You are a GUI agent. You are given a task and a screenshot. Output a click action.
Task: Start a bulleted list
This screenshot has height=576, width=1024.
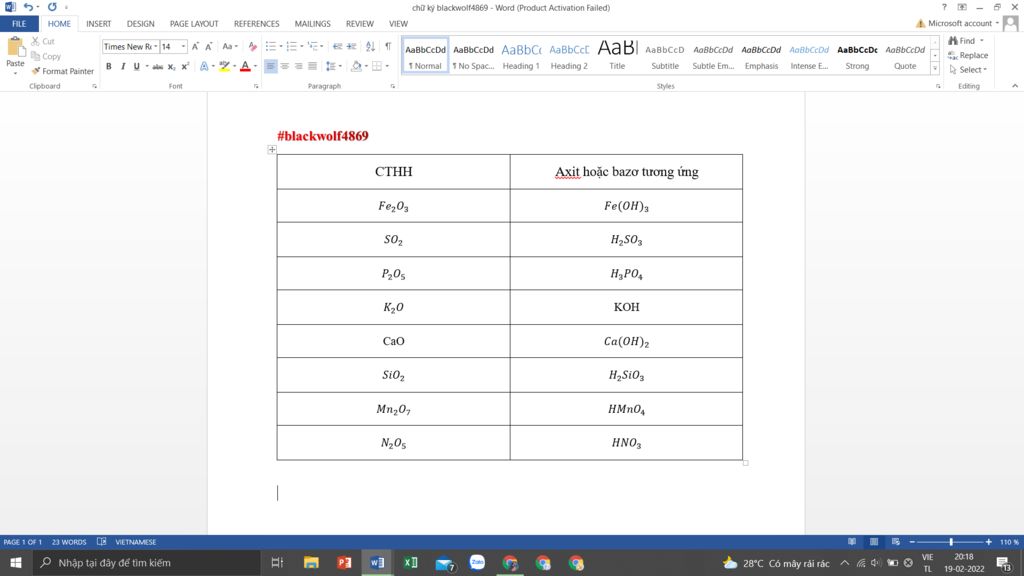270,46
